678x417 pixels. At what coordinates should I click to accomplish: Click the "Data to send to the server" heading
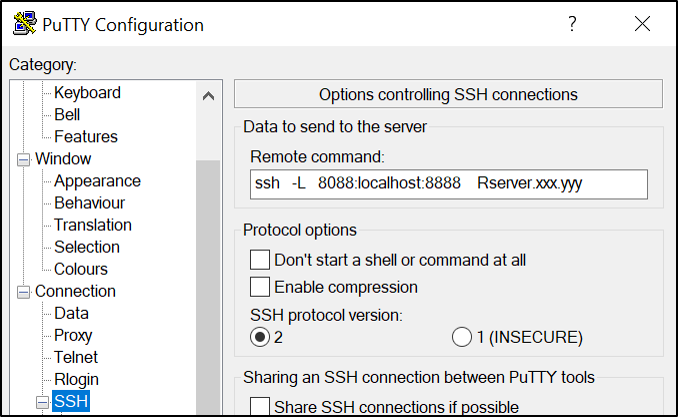pos(335,127)
